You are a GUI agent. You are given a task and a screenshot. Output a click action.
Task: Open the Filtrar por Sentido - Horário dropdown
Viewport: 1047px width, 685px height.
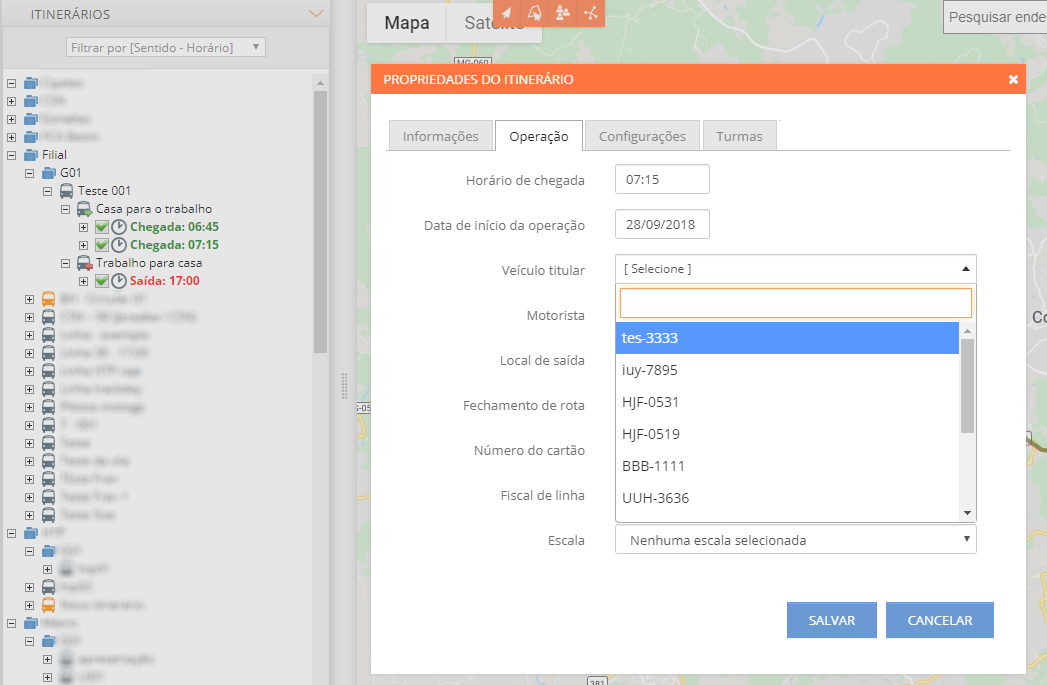point(166,47)
